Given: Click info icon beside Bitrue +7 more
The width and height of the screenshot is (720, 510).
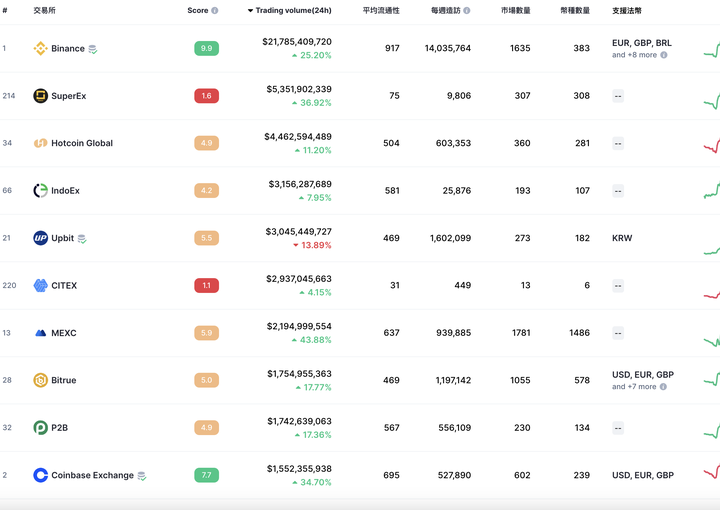Looking at the screenshot, I should (x=663, y=387).
